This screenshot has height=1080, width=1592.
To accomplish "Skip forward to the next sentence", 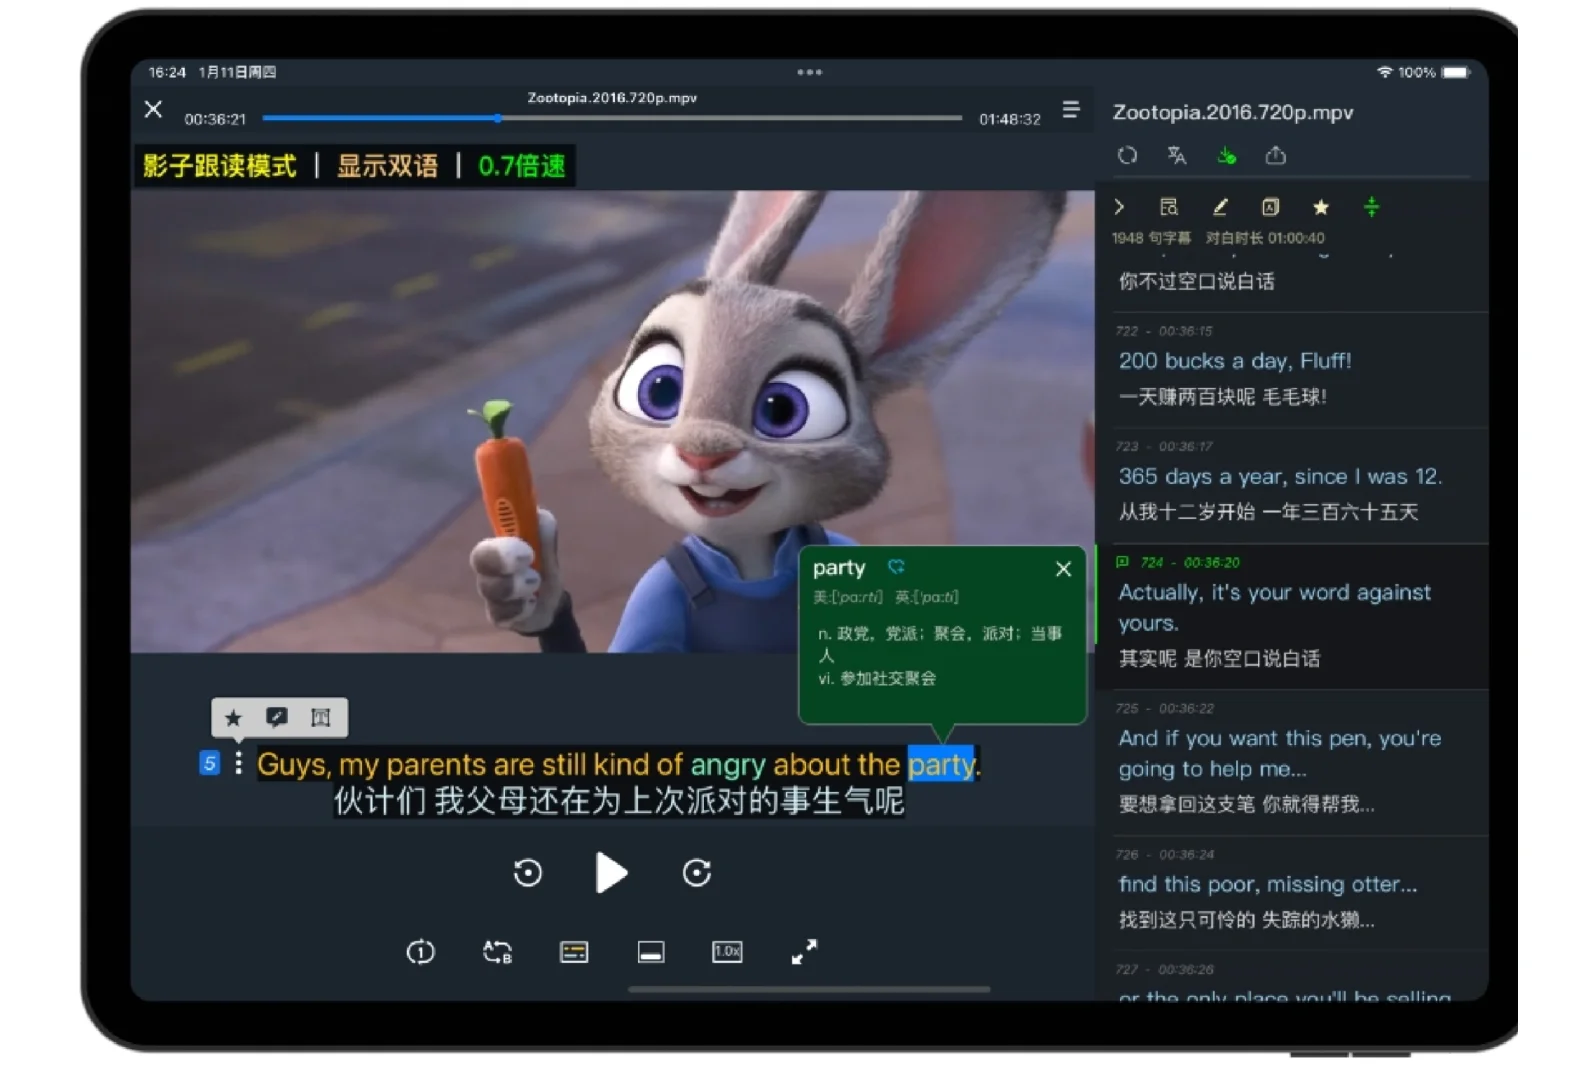I will 697,873.
